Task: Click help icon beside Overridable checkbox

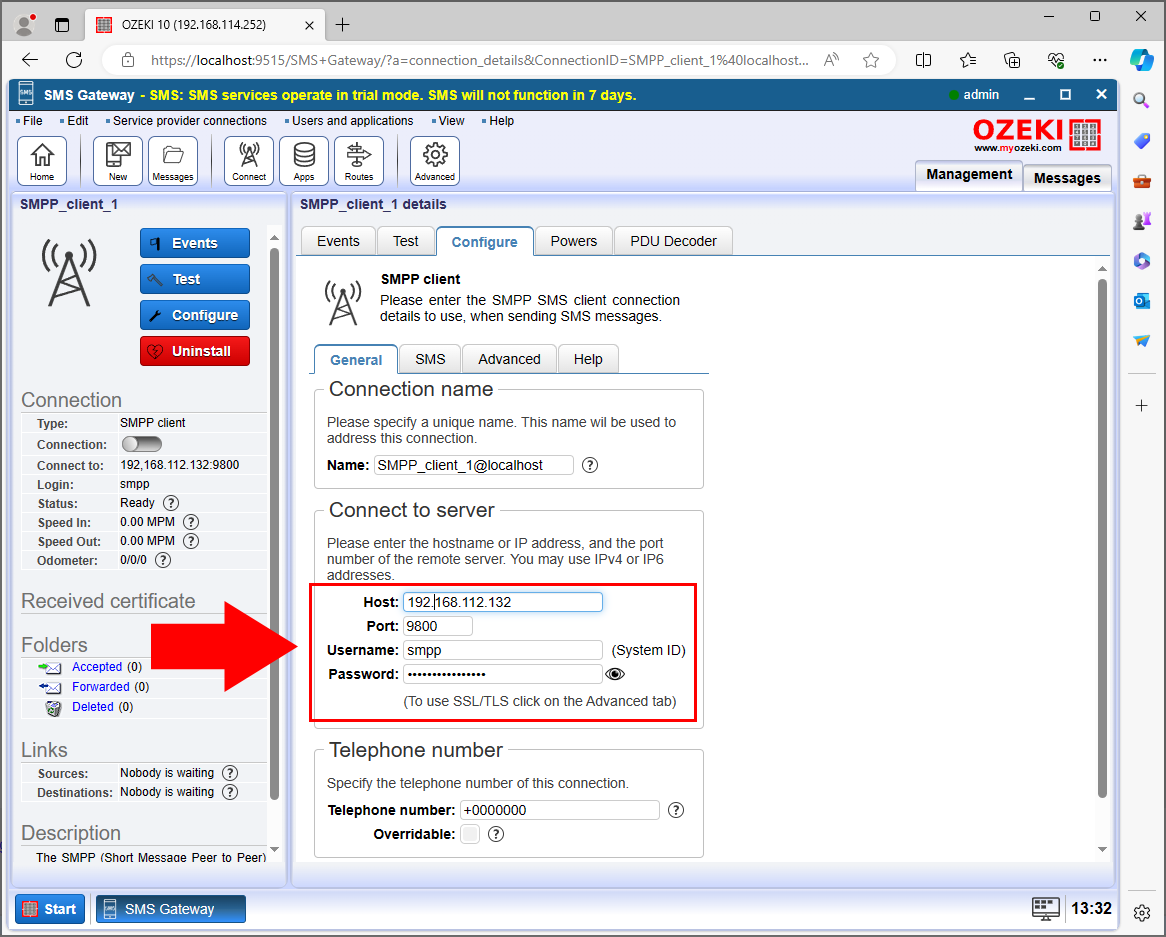Action: 496,834
